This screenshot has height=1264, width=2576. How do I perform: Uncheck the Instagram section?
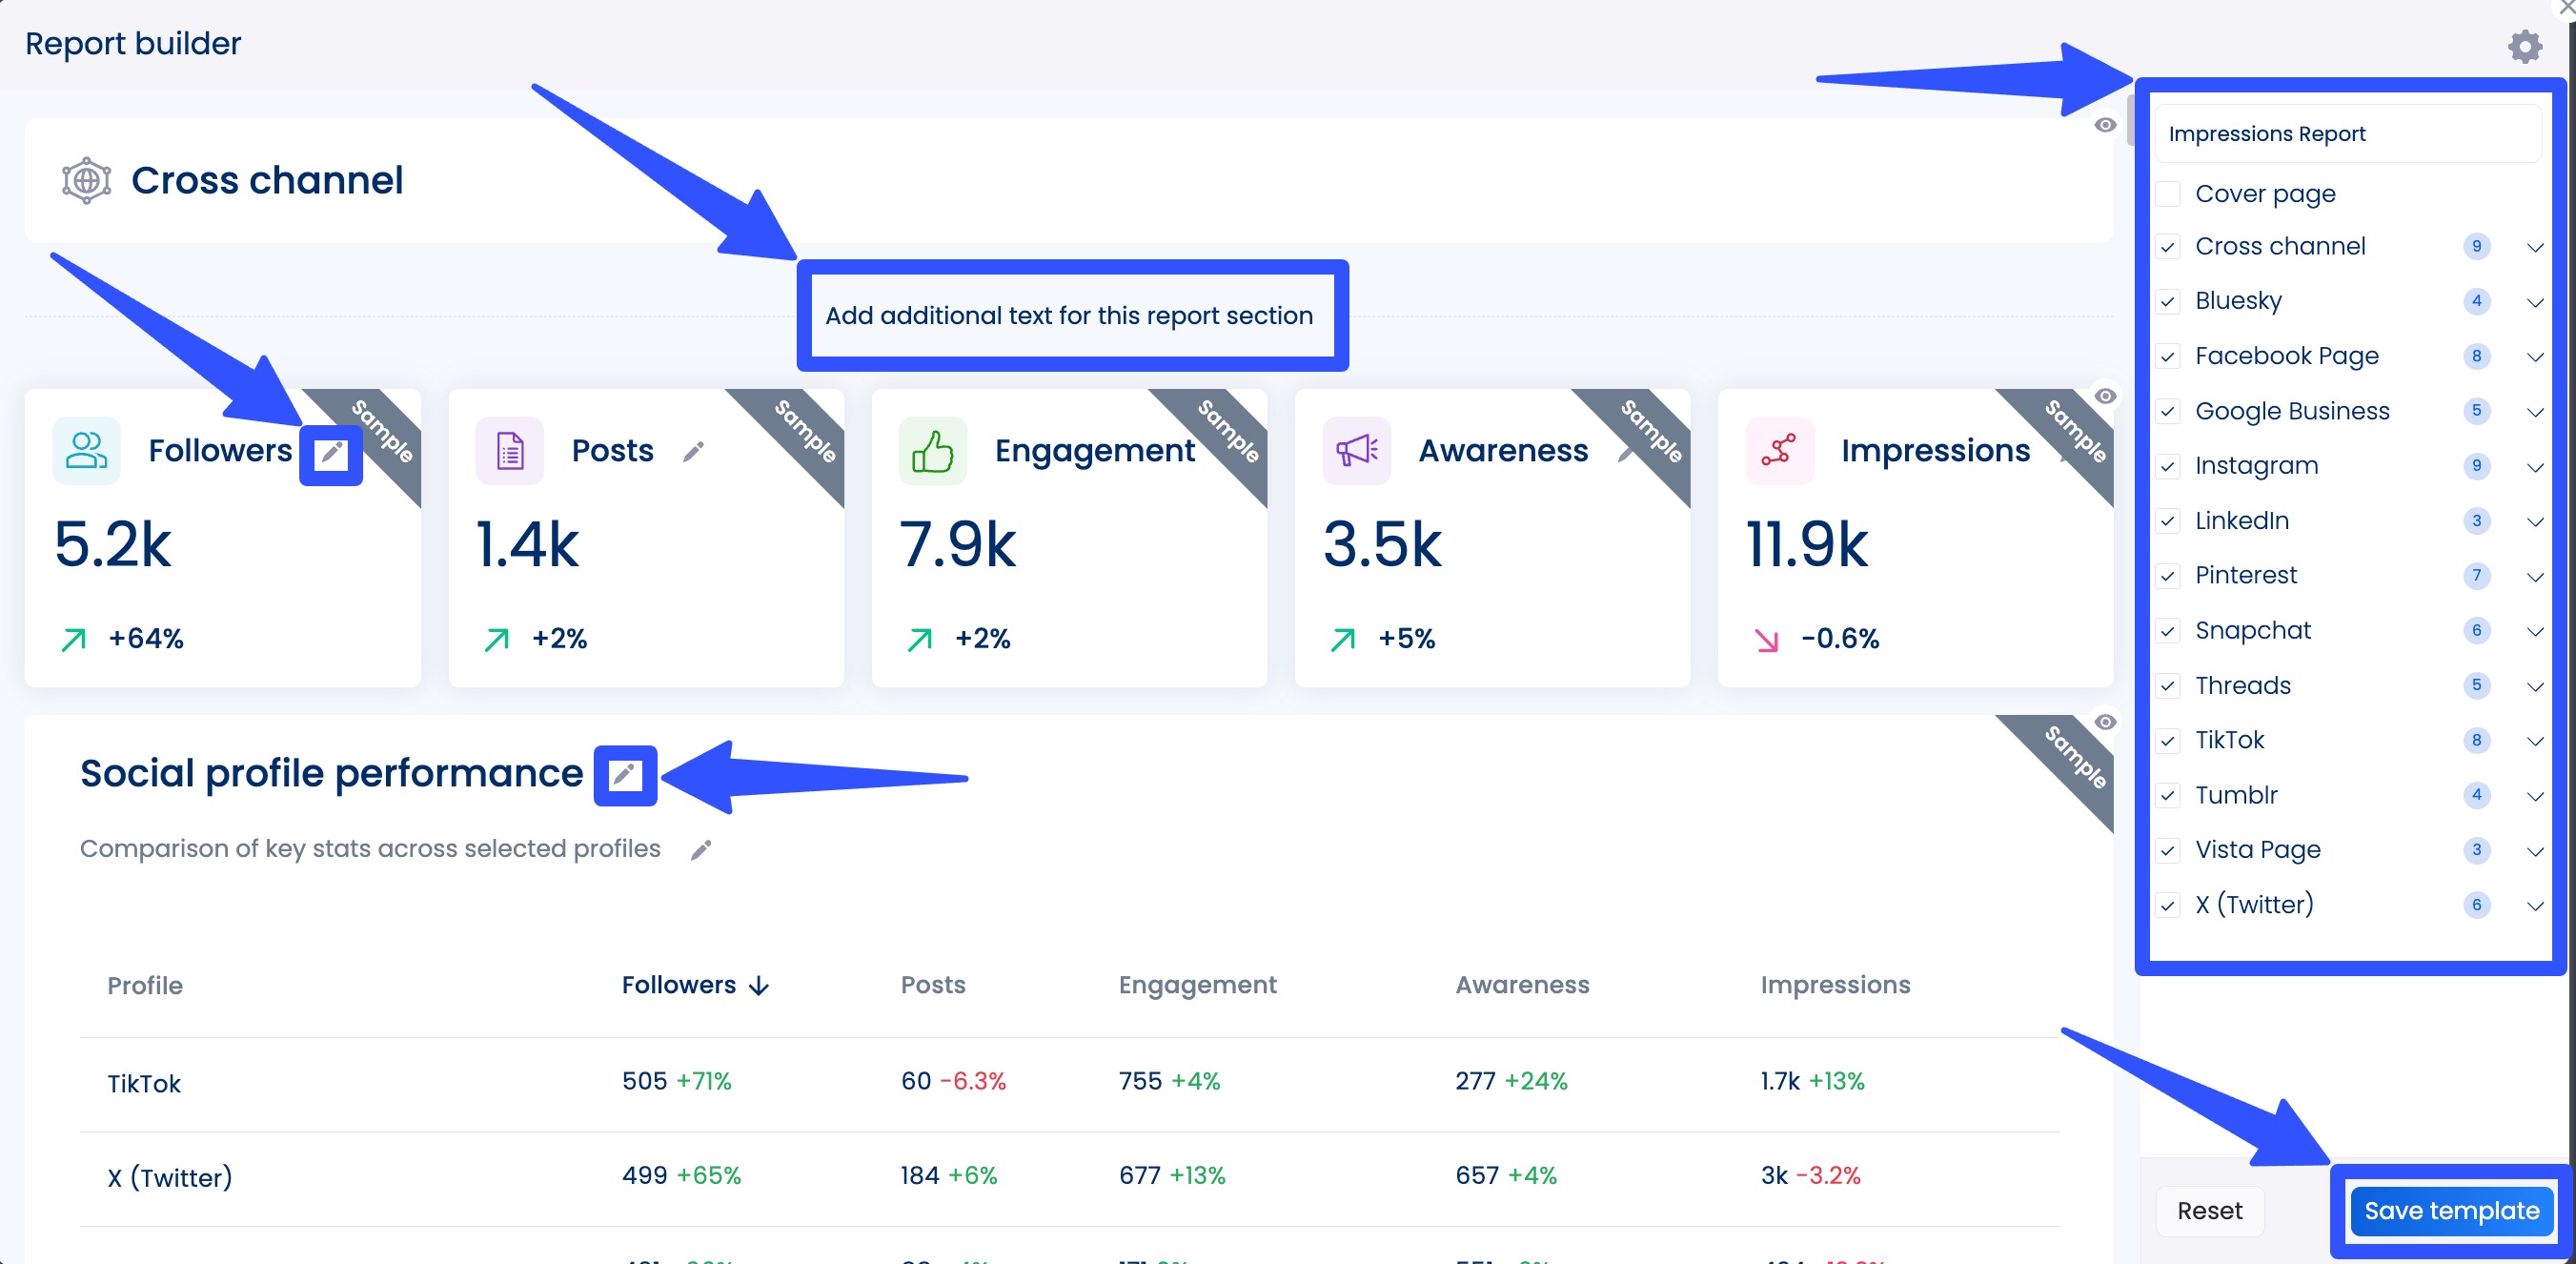[2168, 466]
